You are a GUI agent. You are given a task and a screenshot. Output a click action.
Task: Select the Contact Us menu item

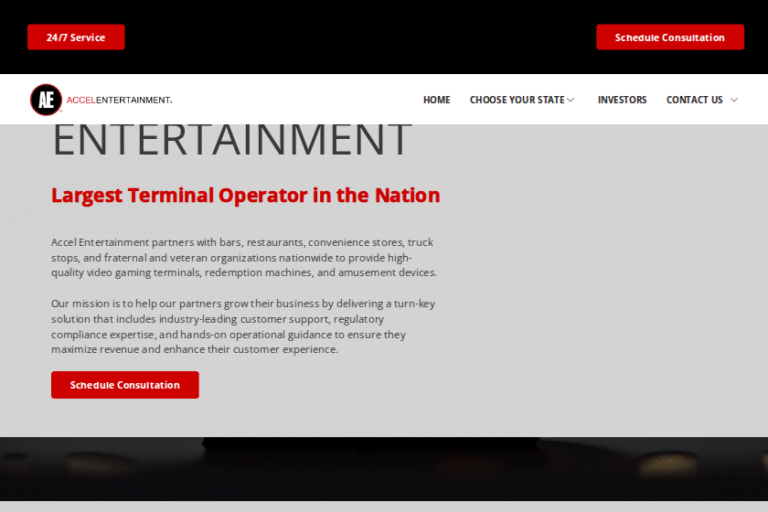click(x=694, y=100)
